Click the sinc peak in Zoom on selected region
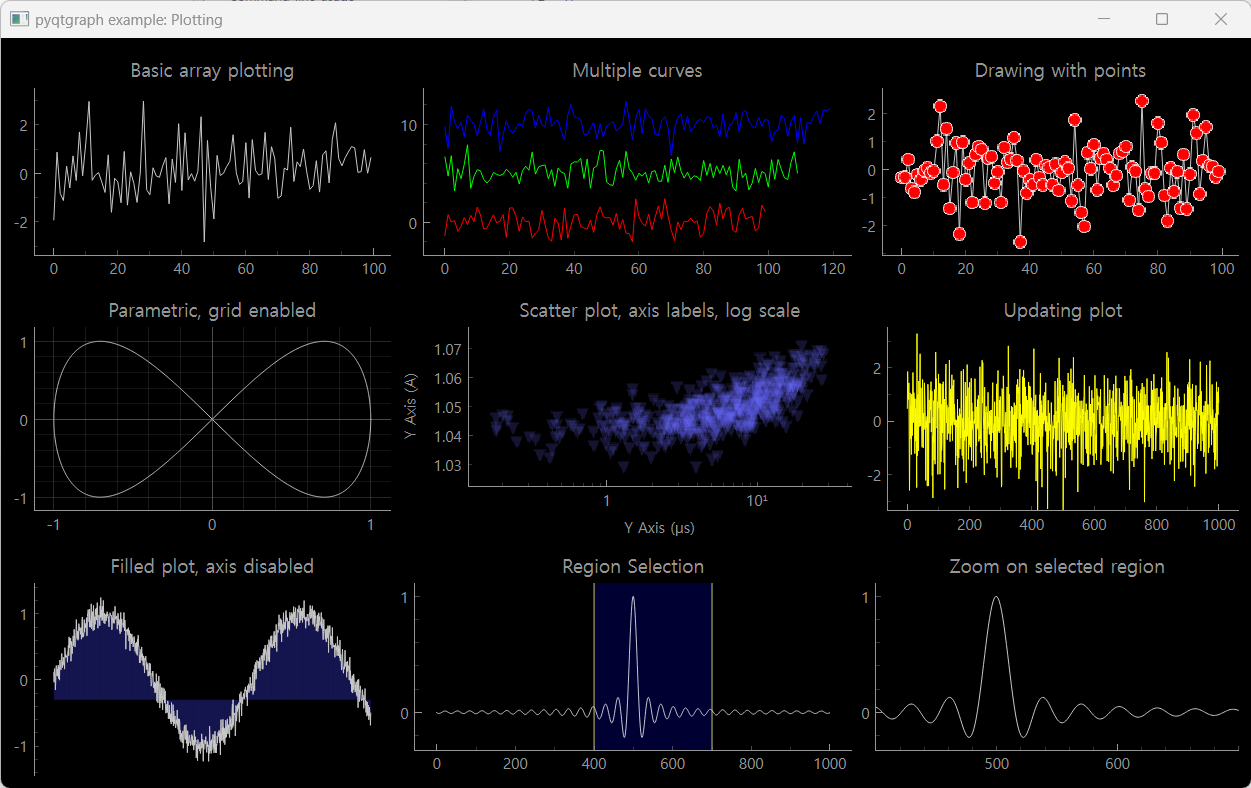The image size is (1251, 788). coord(995,597)
